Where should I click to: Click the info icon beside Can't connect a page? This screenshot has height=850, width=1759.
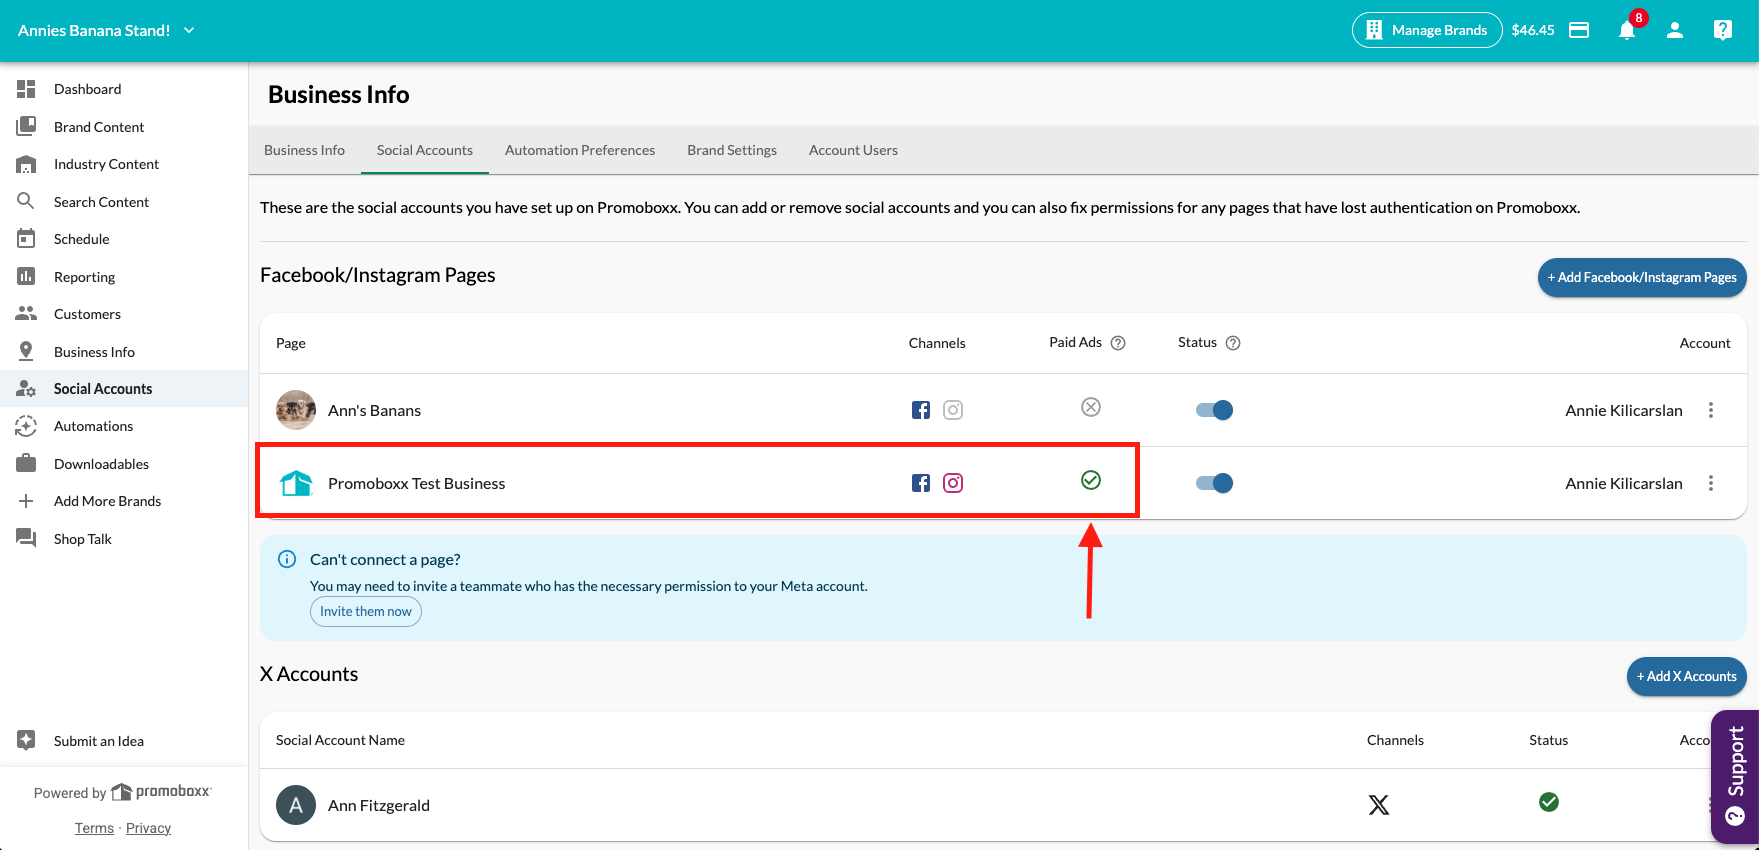pyautogui.click(x=287, y=559)
